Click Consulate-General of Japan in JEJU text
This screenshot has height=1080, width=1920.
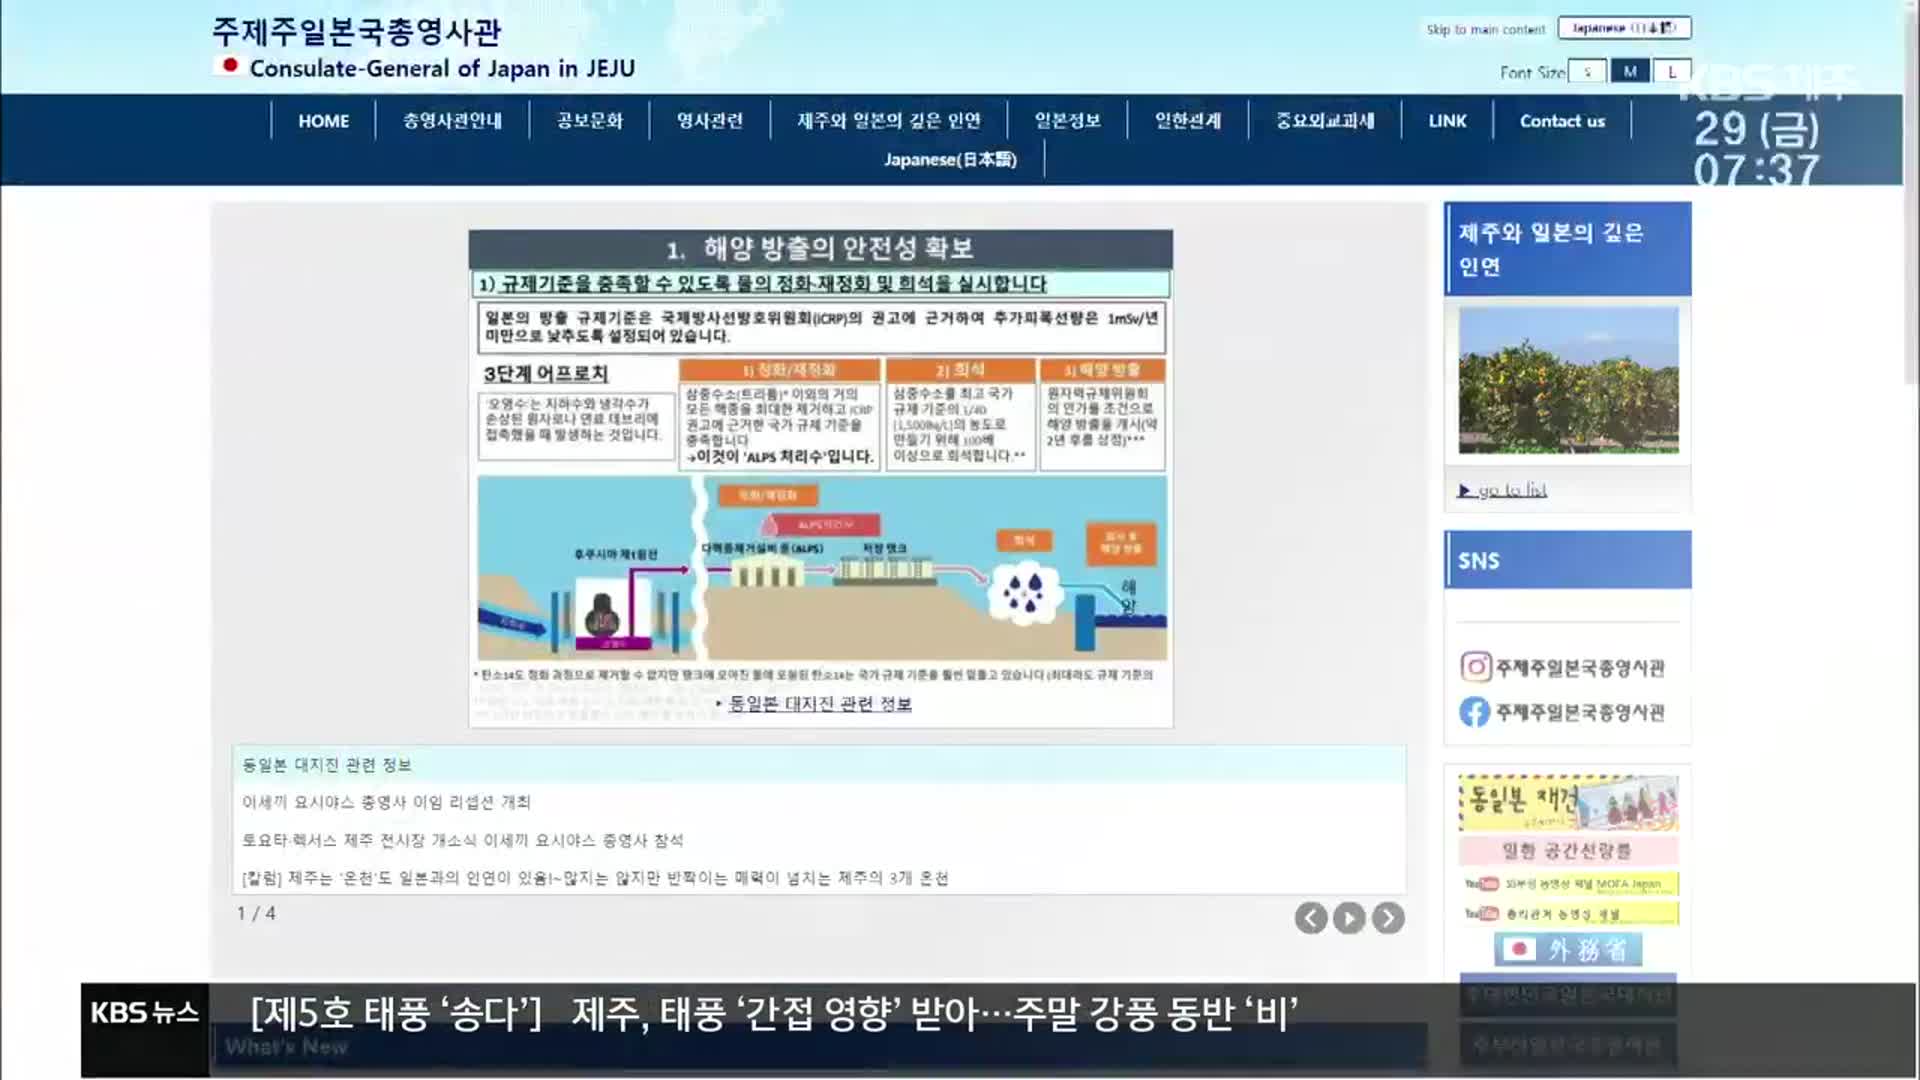pyautogui.click(x=442, y=68)
